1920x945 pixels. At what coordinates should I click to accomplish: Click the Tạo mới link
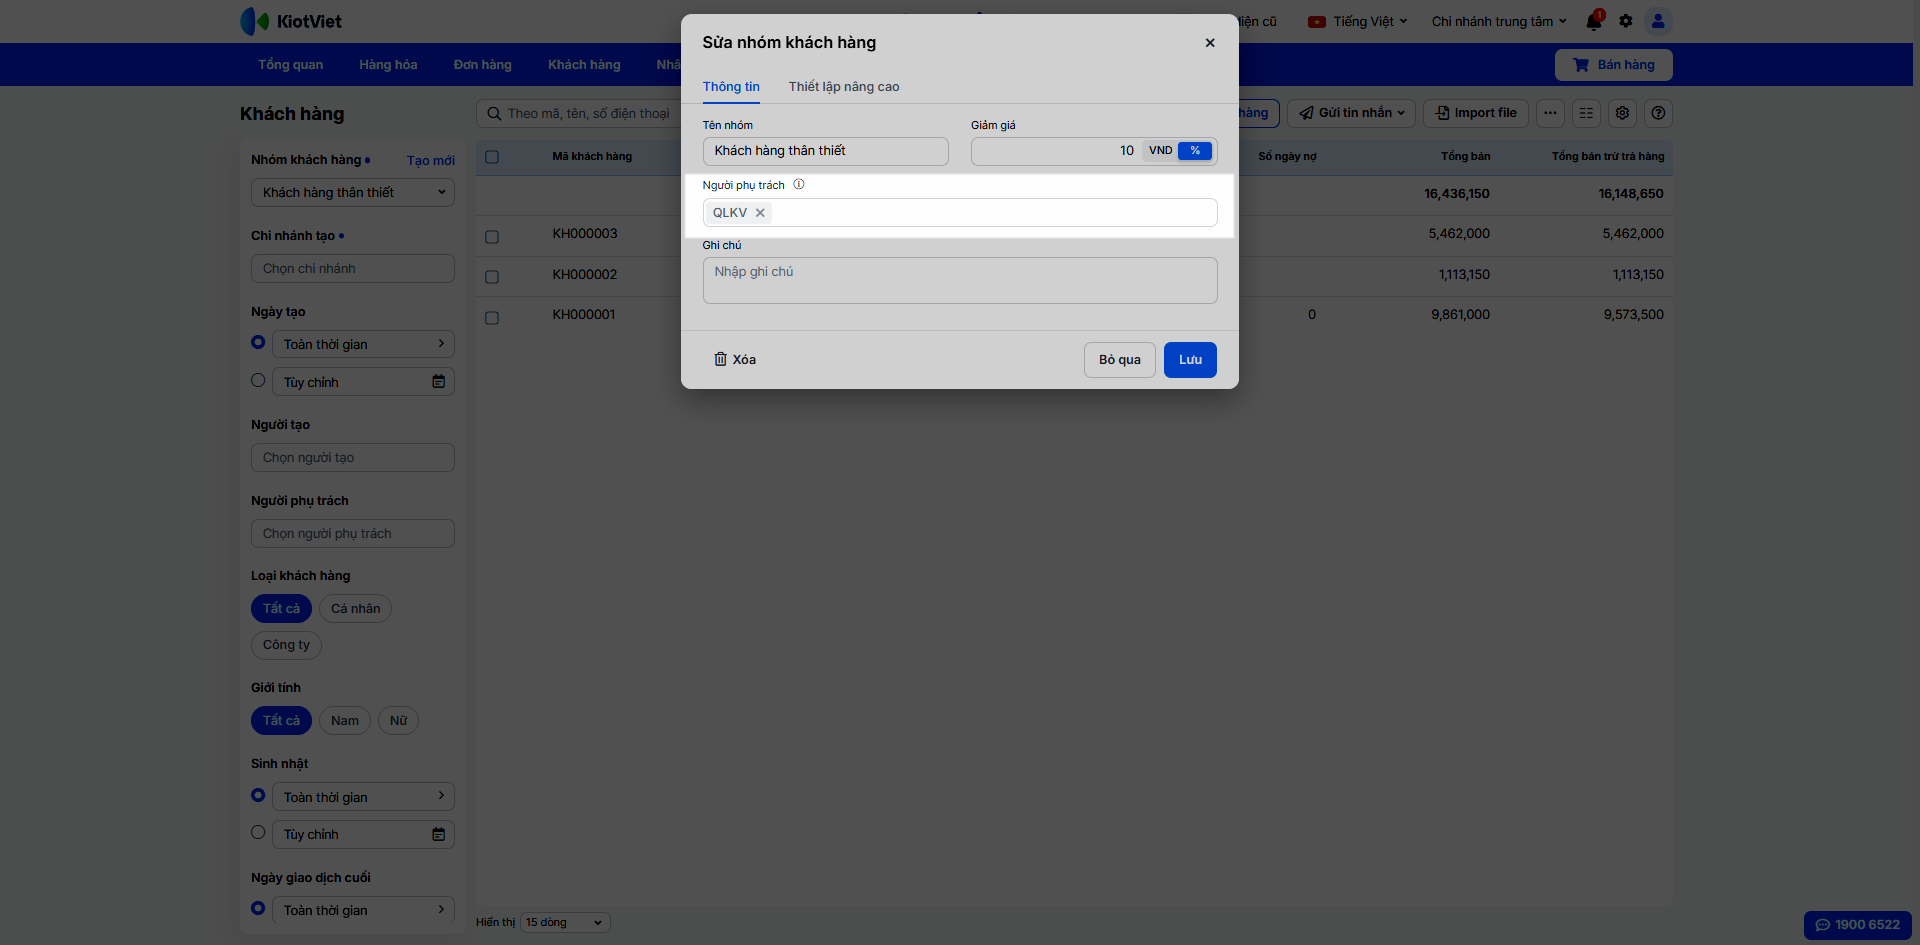(x=431, y=161)
